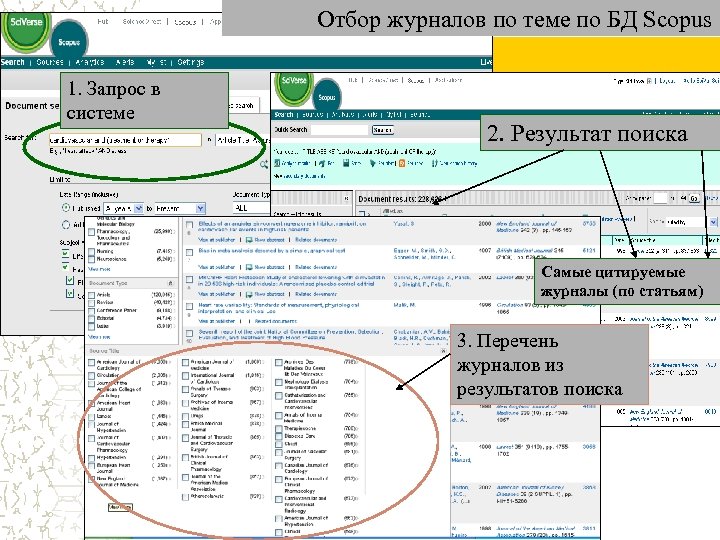Click the Show abstract icon for the first result
720x540 pixels.
point(249,240)
